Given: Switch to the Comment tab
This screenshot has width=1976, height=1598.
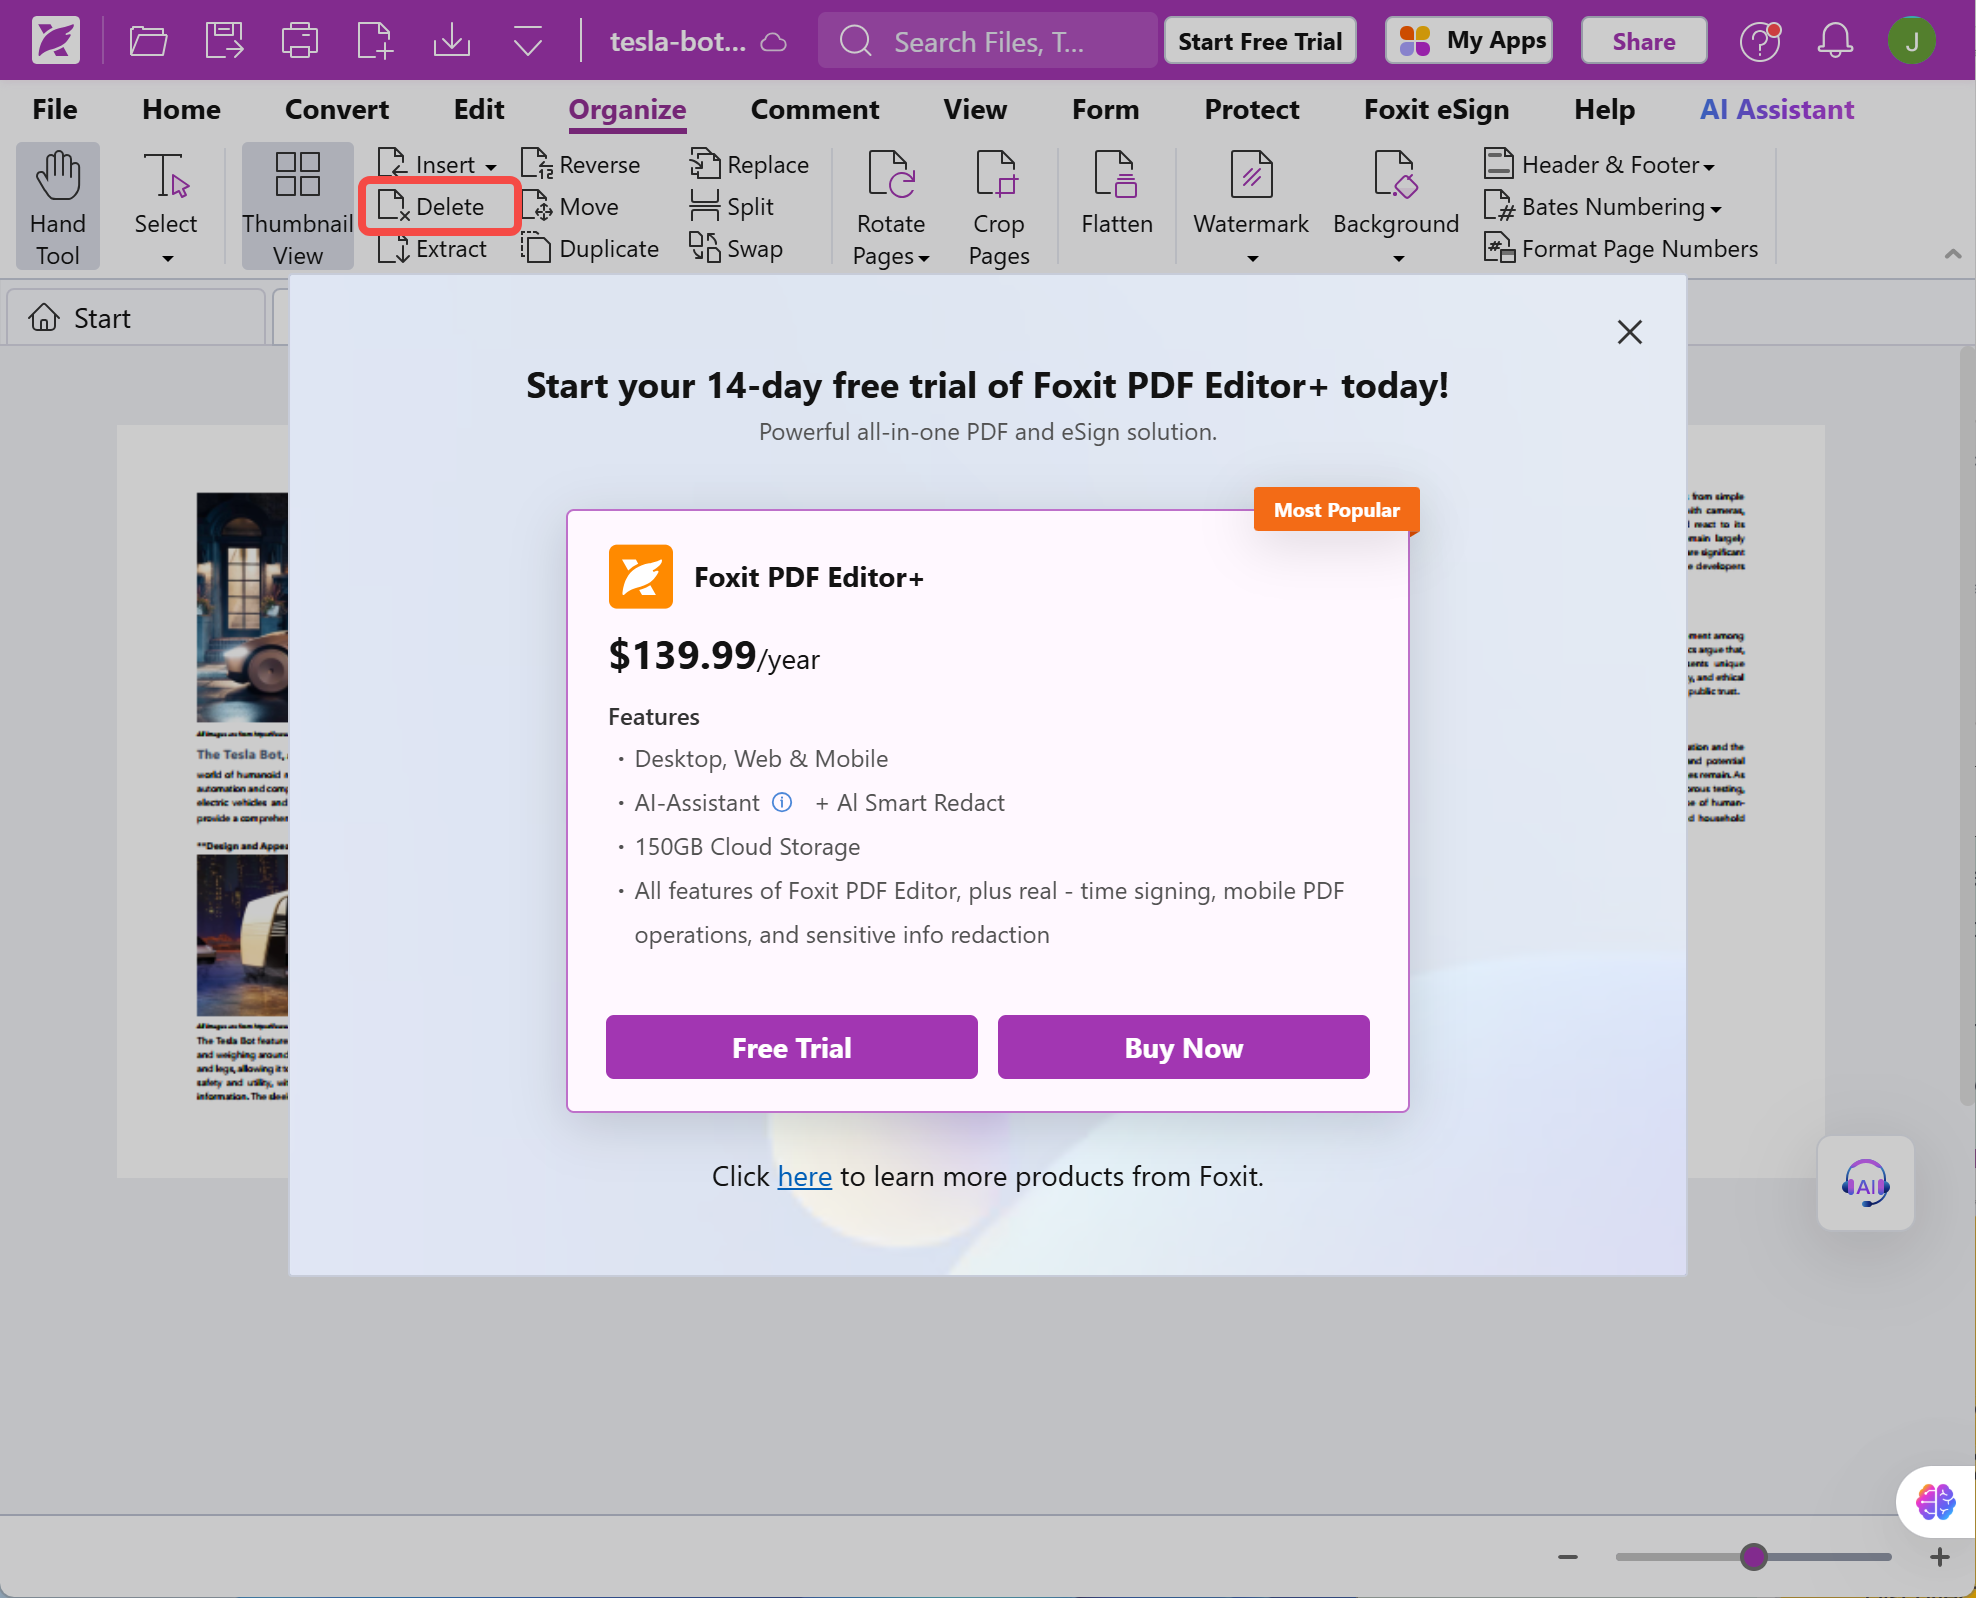Looking at the screenshot, I should click(815, 110).
